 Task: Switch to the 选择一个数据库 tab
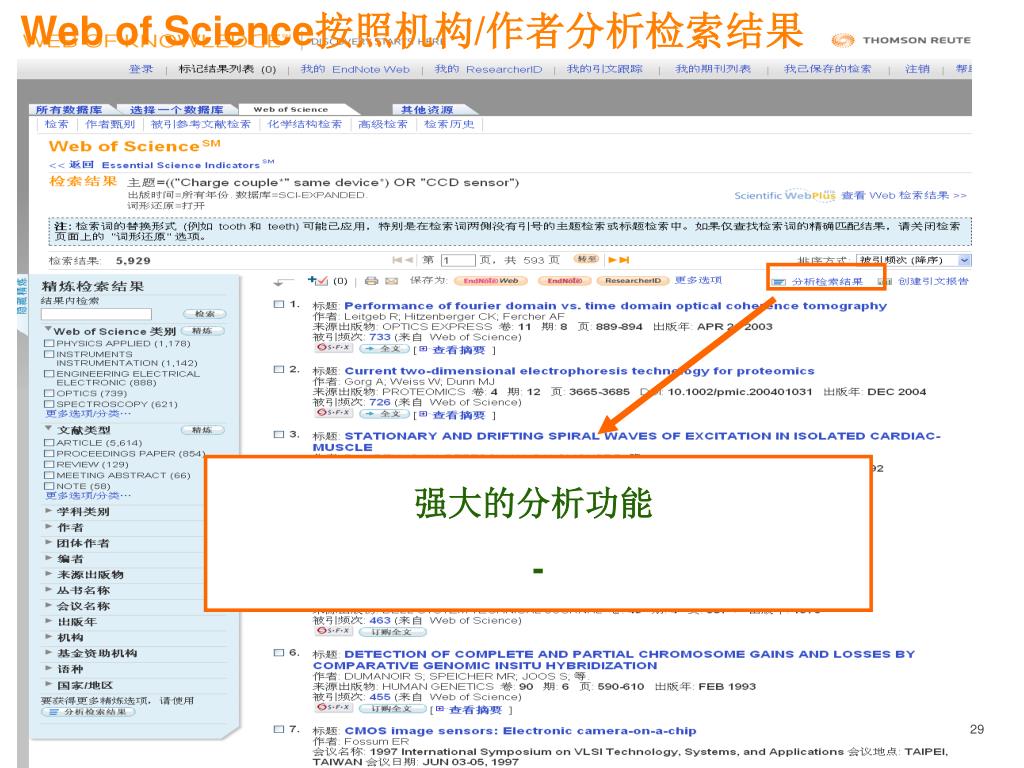(x=176, y=110)
